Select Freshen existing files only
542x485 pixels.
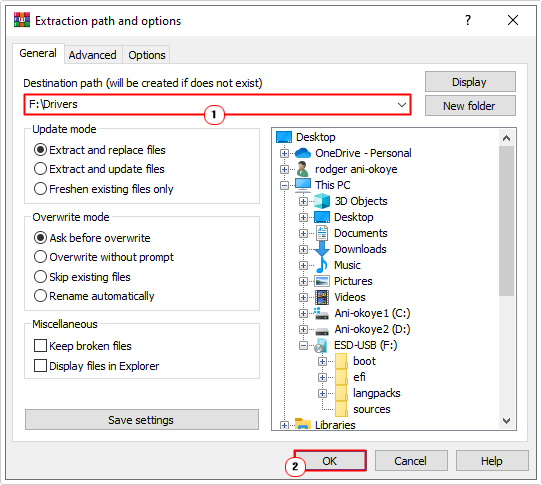[104, 189]
